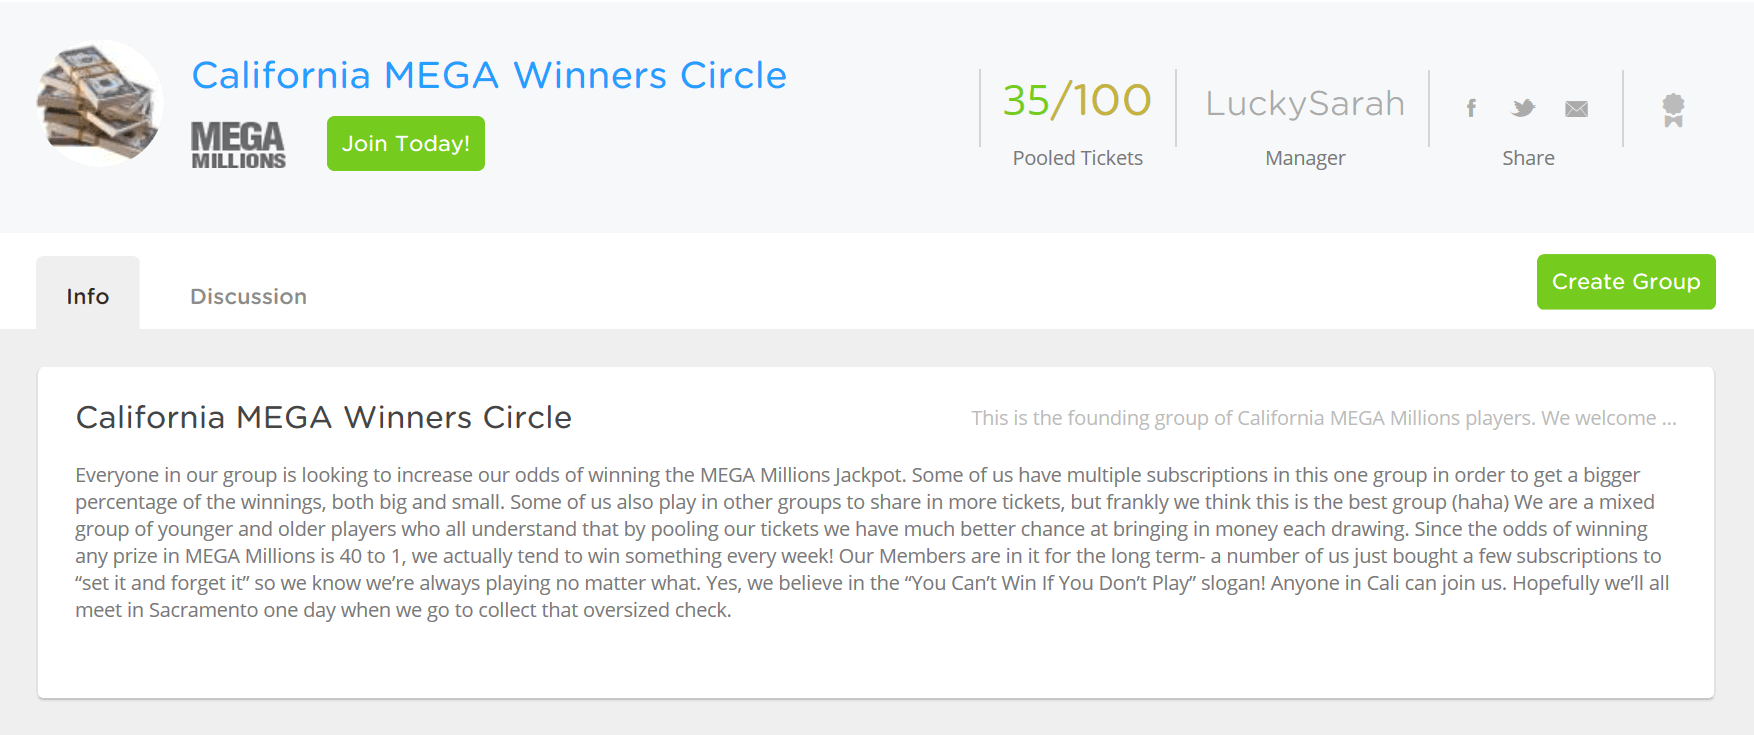Click the Manager label under LuckySarah

click(x=1304, y=158)
